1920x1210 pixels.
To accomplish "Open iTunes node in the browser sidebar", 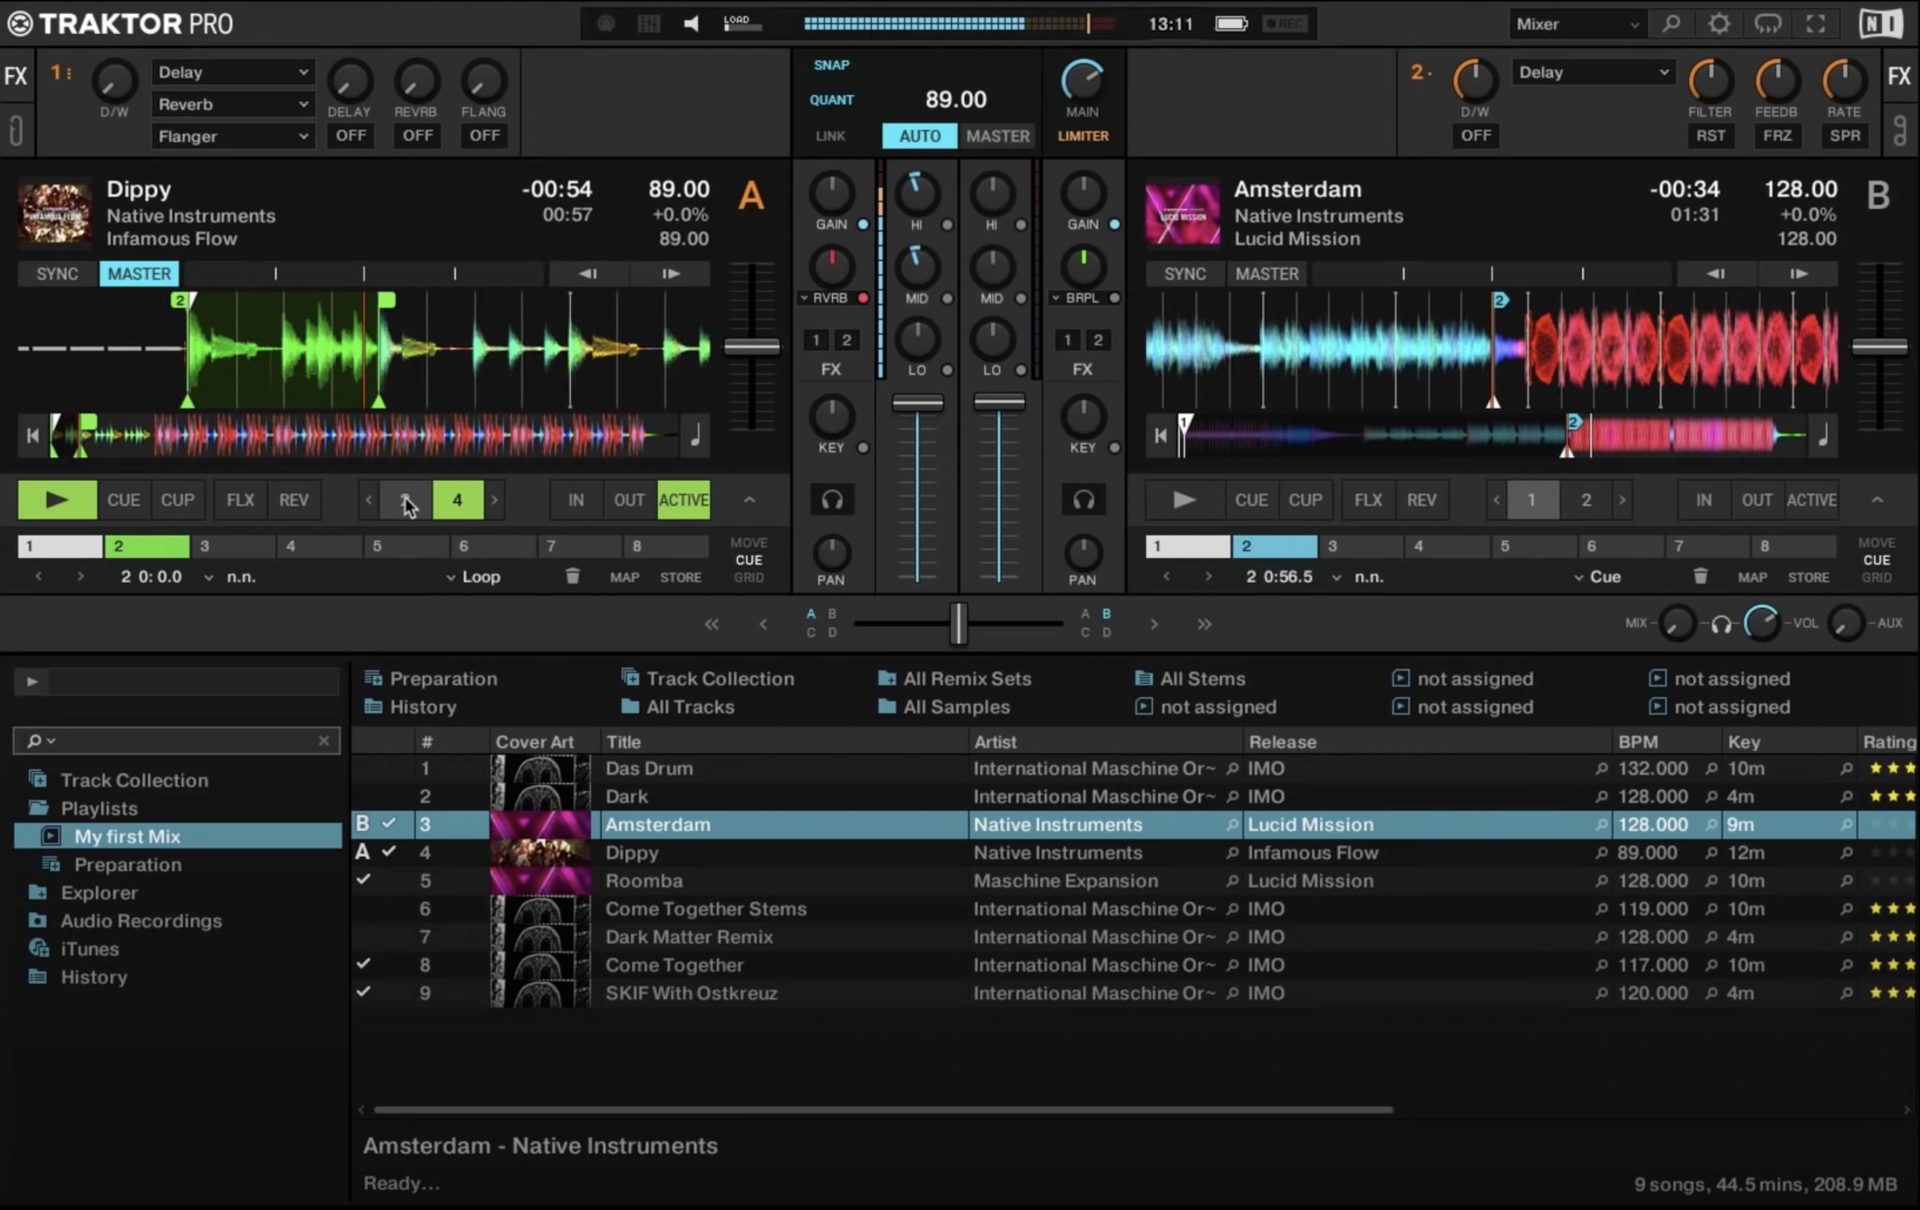I will click(87, 948).
